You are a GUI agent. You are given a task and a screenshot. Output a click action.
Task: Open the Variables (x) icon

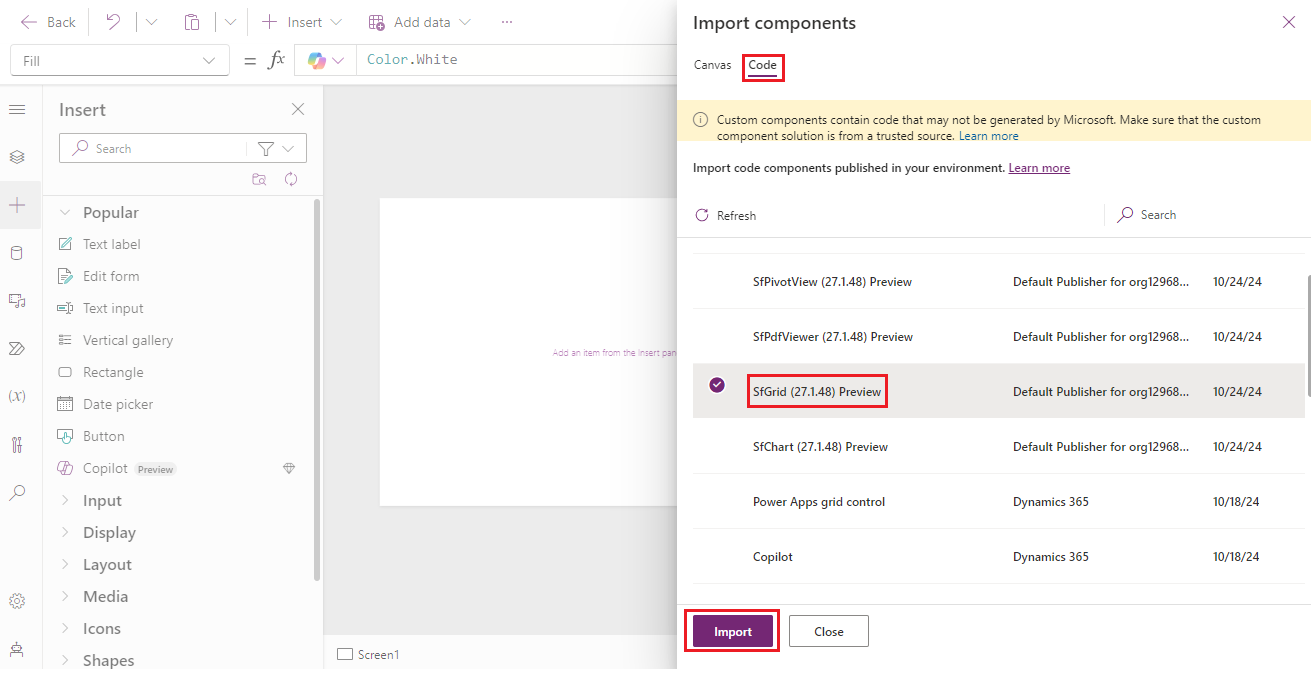[x=17, y=396]
